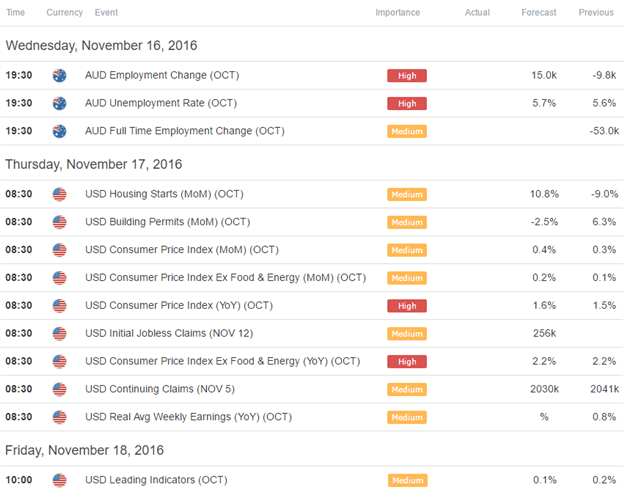Click the Australia flag beside AUD Unemployment Rate
The image size is (624, 492).
(59, 103)
